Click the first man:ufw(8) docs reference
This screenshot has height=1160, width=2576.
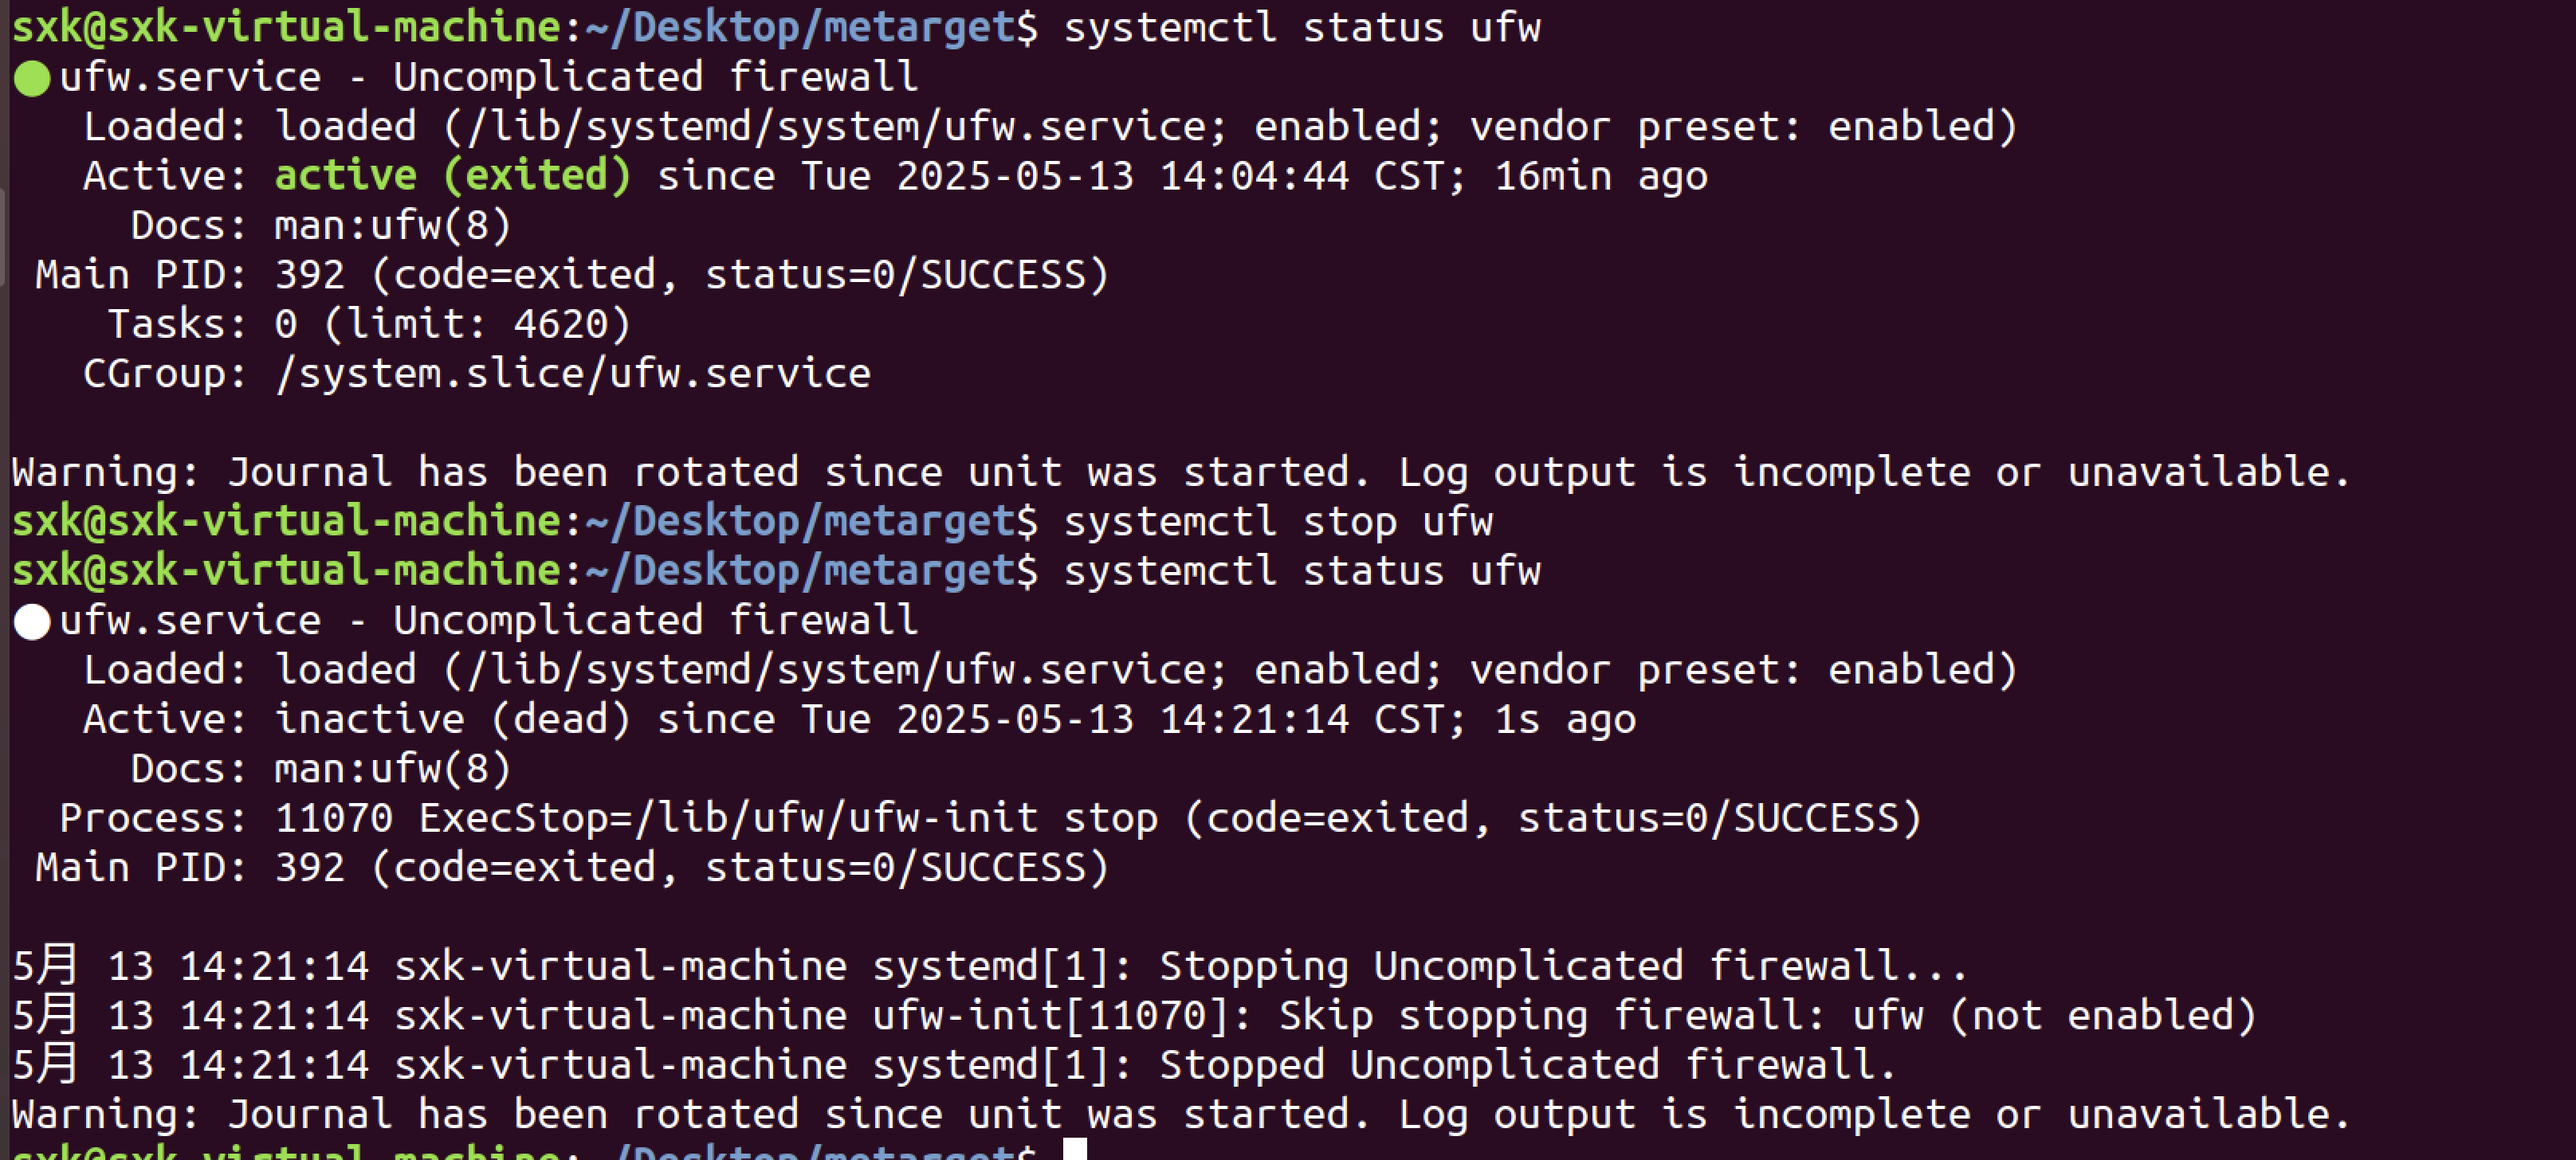392,226
